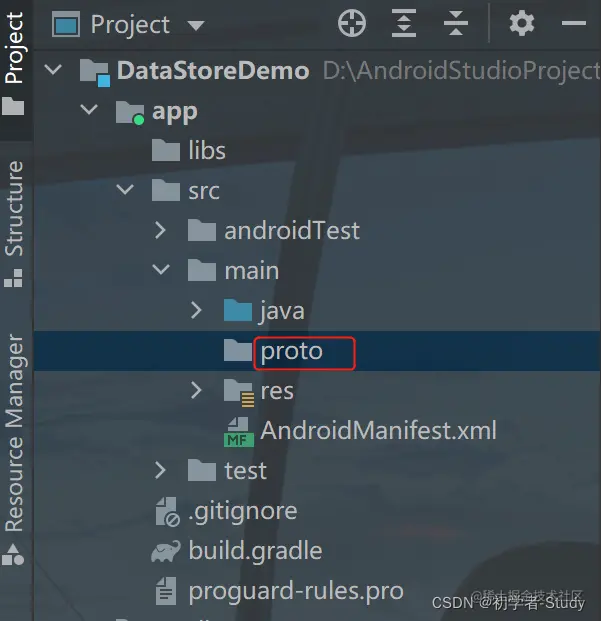Collapse the app module node
The height and width of the screenshot is (621, 601).
point(89,109)
